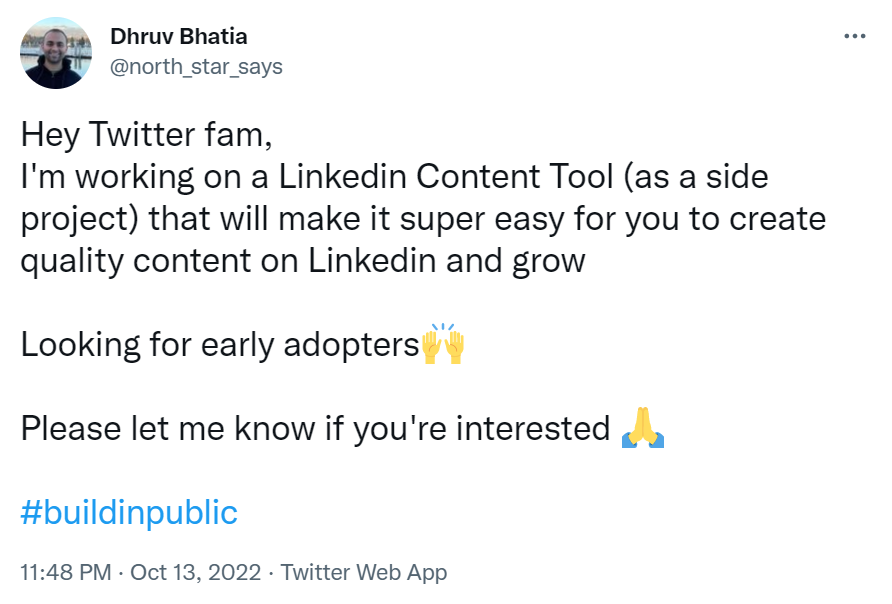The height and width of the screenshot is (604, 892).
Task: Open the tweet's more options menu
Action: [854, 36]
